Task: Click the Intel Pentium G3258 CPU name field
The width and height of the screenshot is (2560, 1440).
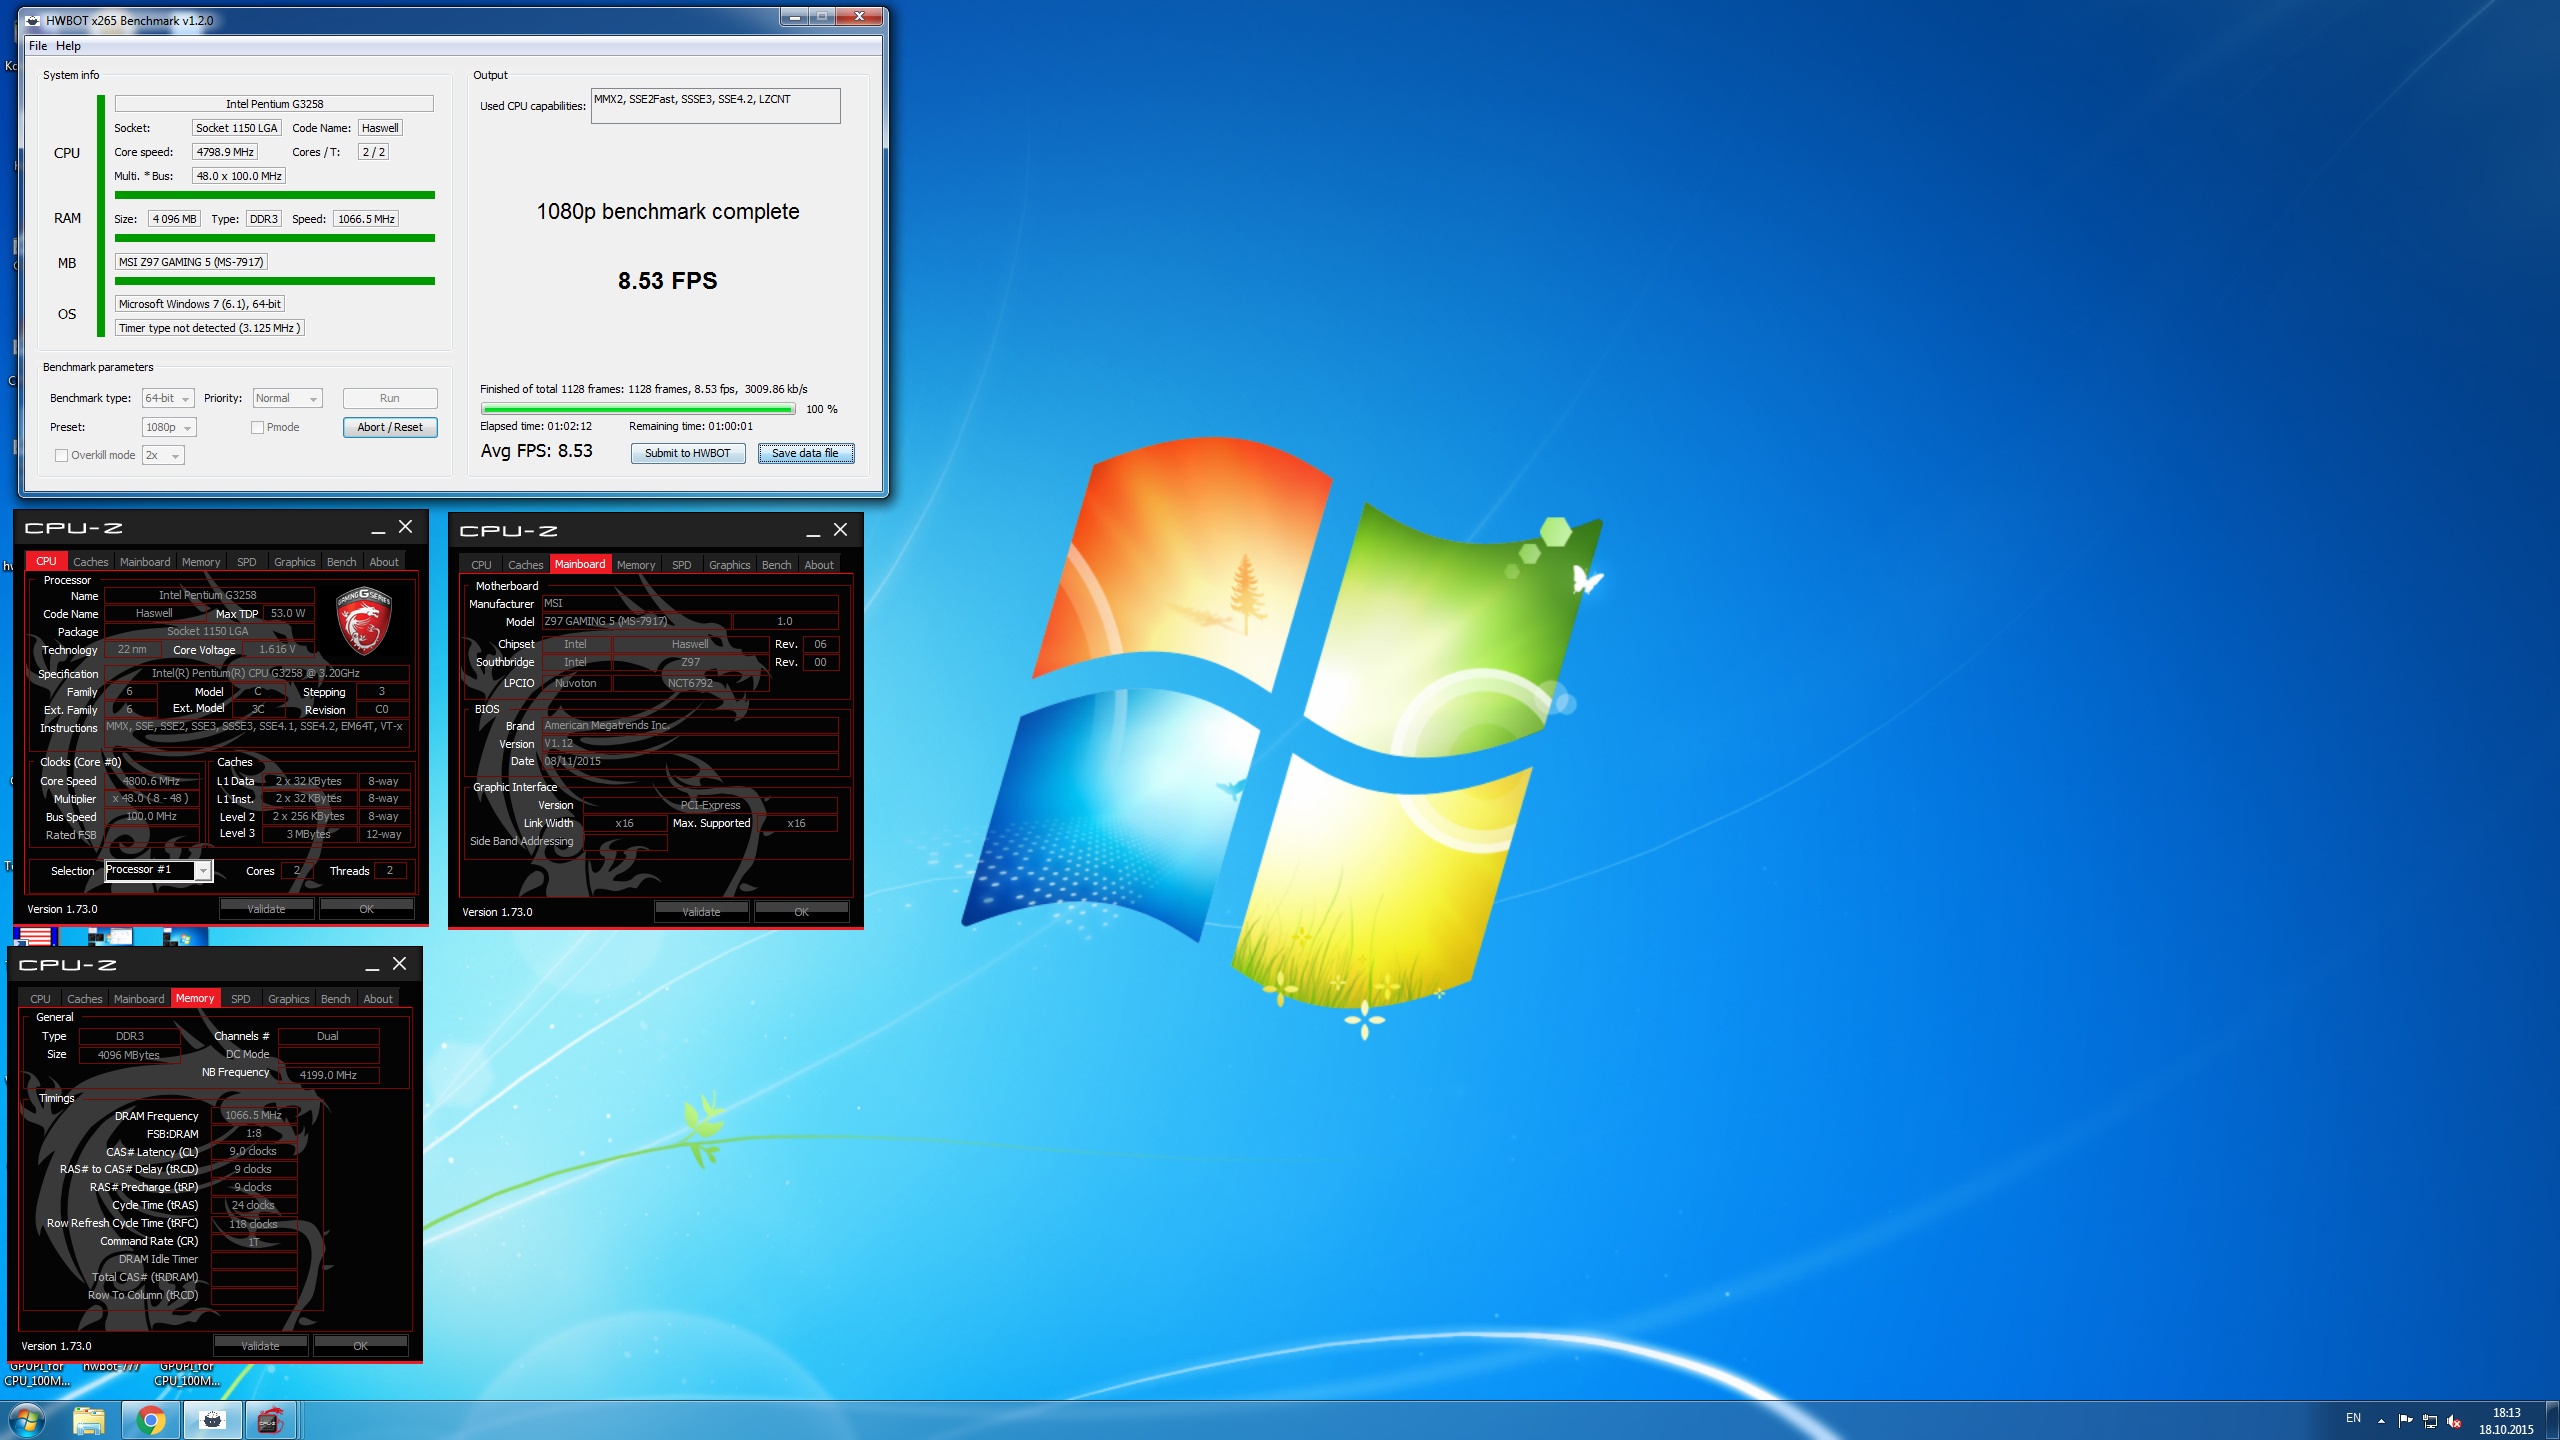Action: pyautogui.click(x=274, y=104)
